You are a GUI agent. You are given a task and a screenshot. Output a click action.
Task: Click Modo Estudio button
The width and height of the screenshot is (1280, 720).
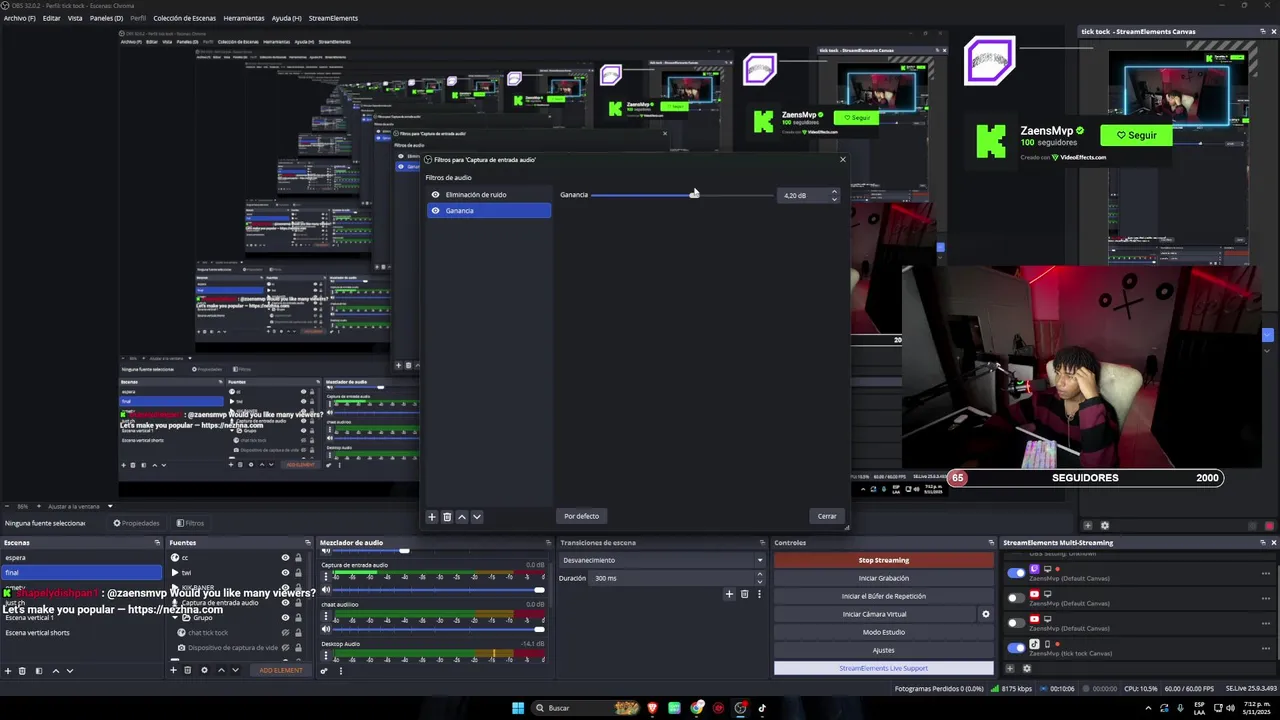(884, 632)
